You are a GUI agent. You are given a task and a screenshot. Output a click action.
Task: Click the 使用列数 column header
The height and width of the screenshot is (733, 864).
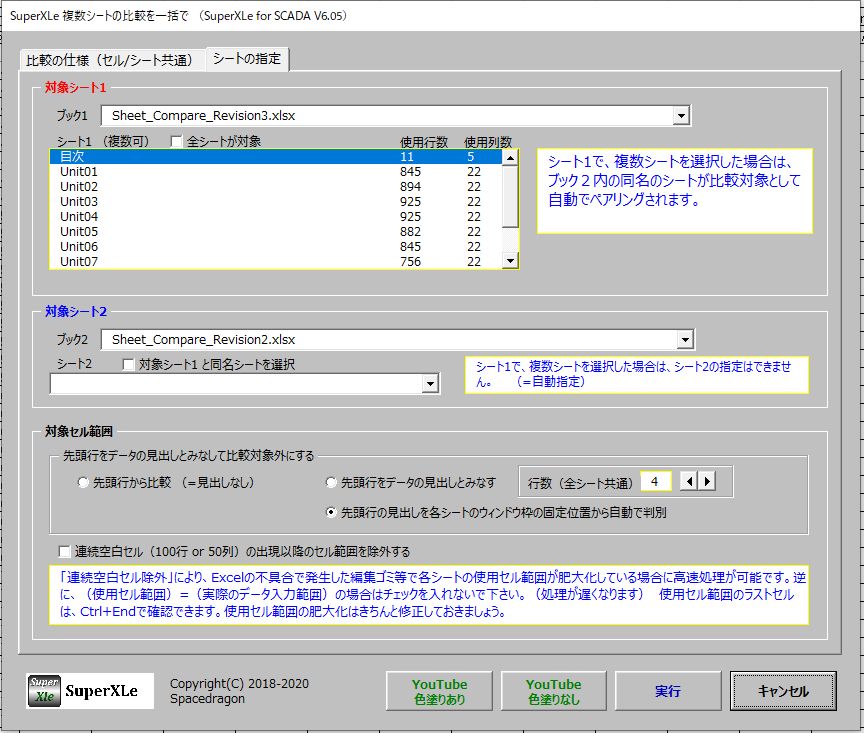(488, 142)
